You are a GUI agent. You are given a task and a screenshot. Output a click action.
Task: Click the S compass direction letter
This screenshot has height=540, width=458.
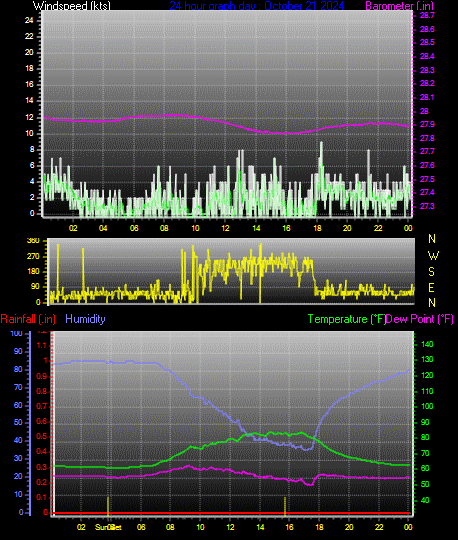(431, 272)
